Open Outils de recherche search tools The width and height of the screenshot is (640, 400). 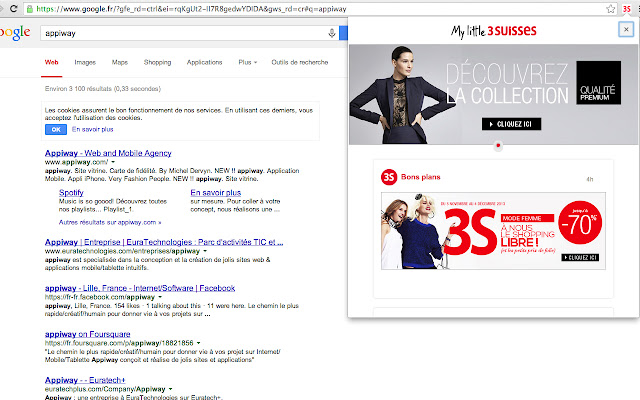(x=299, y=62)
